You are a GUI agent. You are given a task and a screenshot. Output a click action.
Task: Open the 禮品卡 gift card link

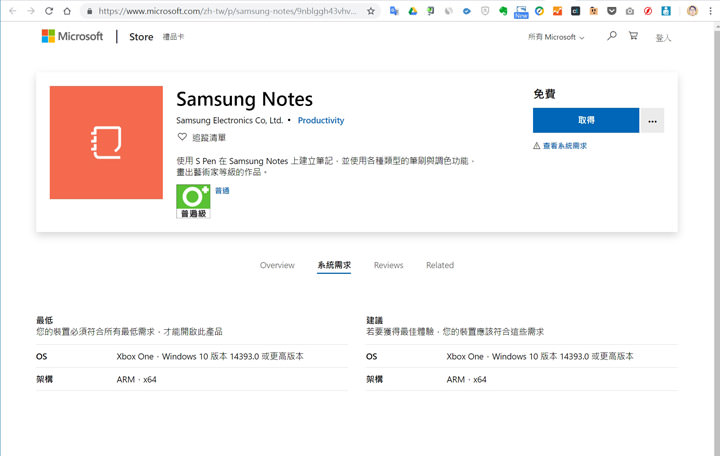[173, 37]
